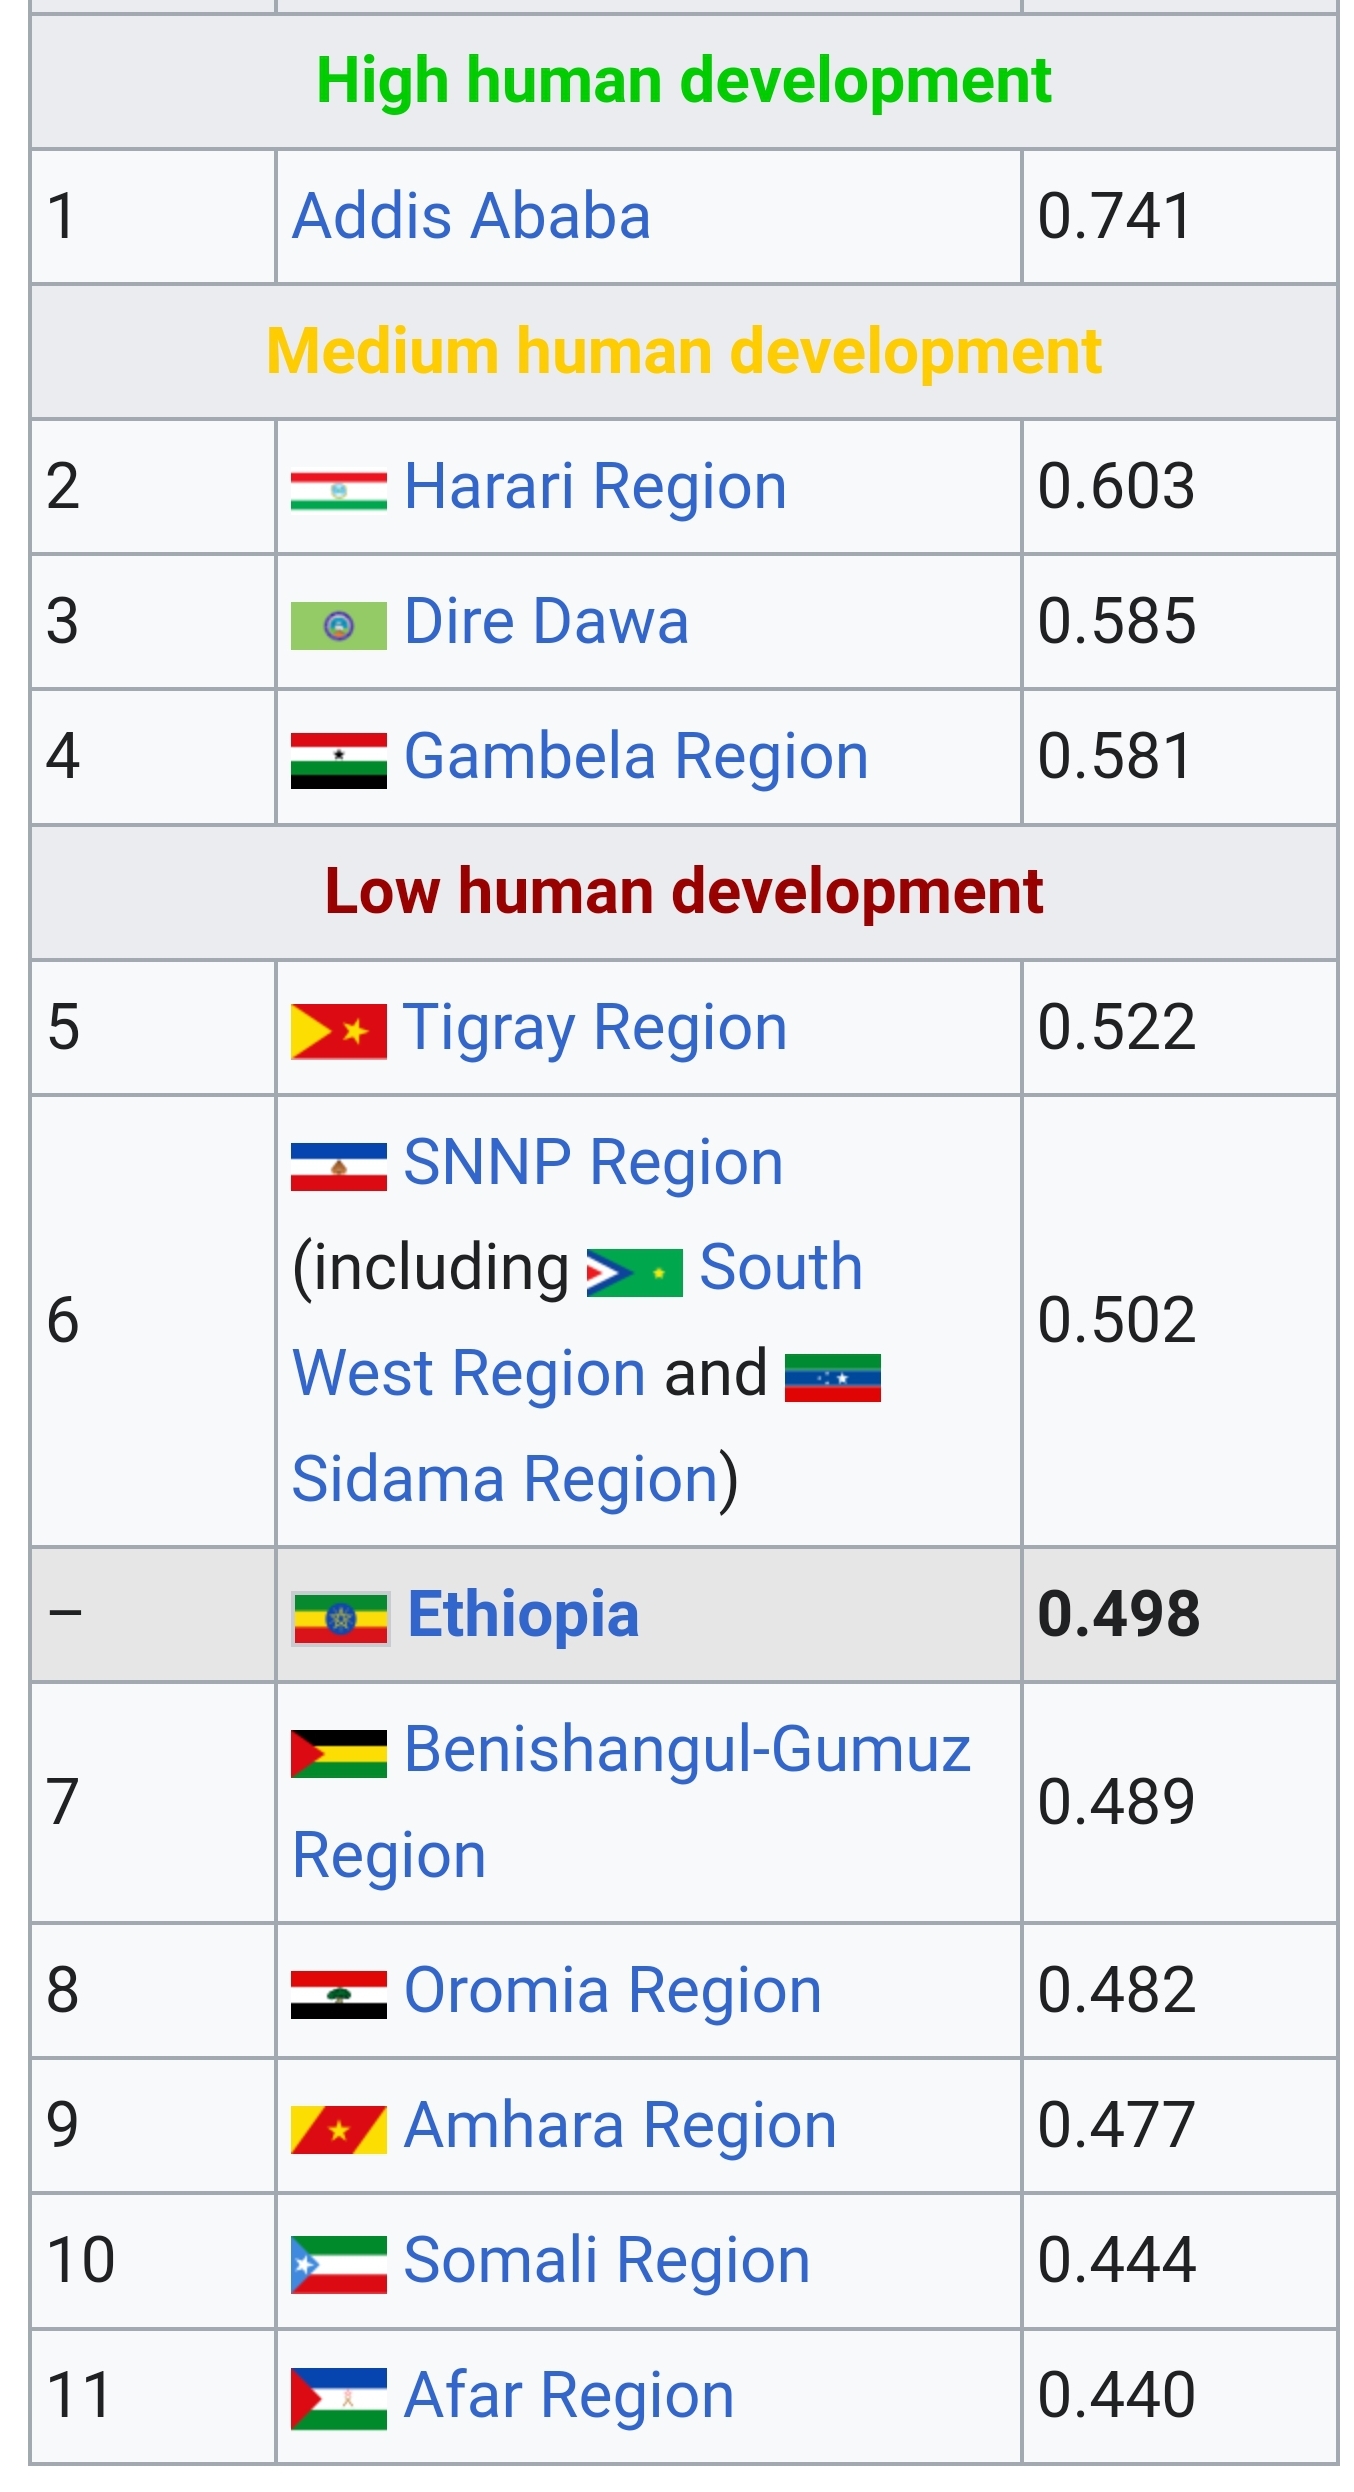Screen dimensions: 1354x2492
Task: Click the Sidama Region flag icon
Action: coord(832,1378)
